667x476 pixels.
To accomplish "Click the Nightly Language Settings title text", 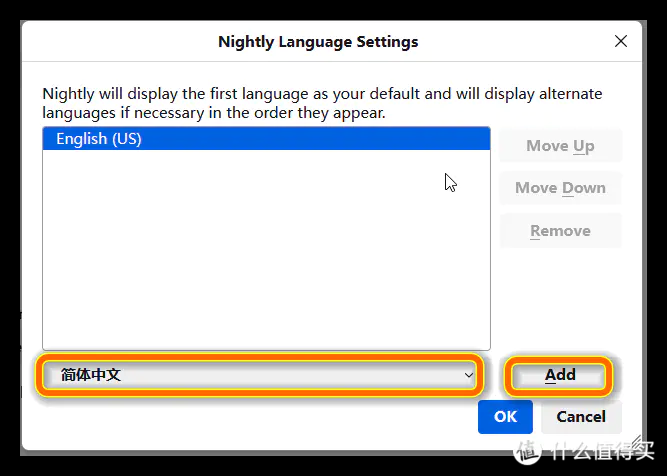I will tap(318, 42).
